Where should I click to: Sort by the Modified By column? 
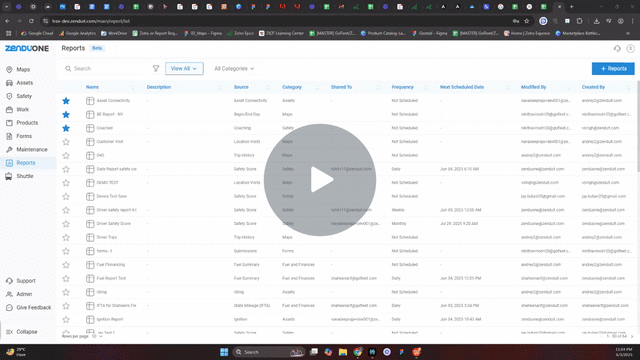coord(533,87)
